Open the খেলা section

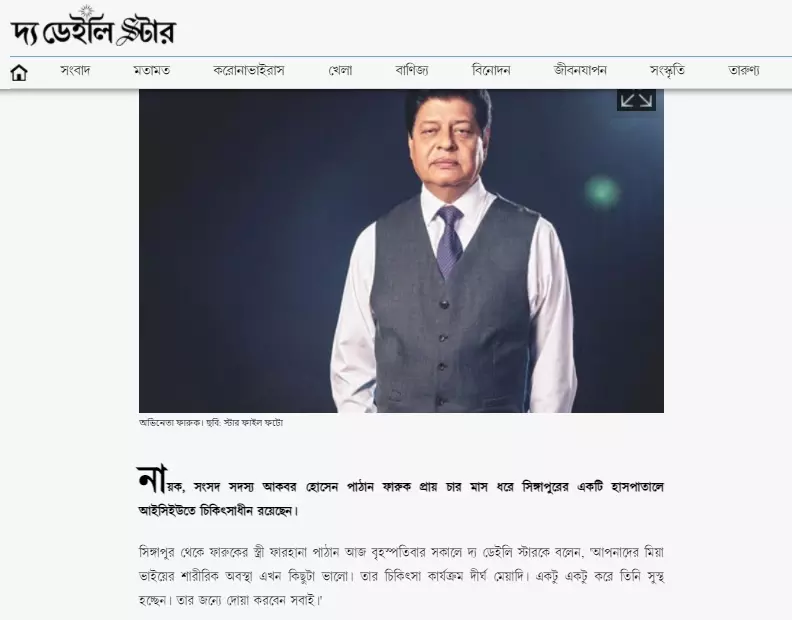tap(340, 70)
